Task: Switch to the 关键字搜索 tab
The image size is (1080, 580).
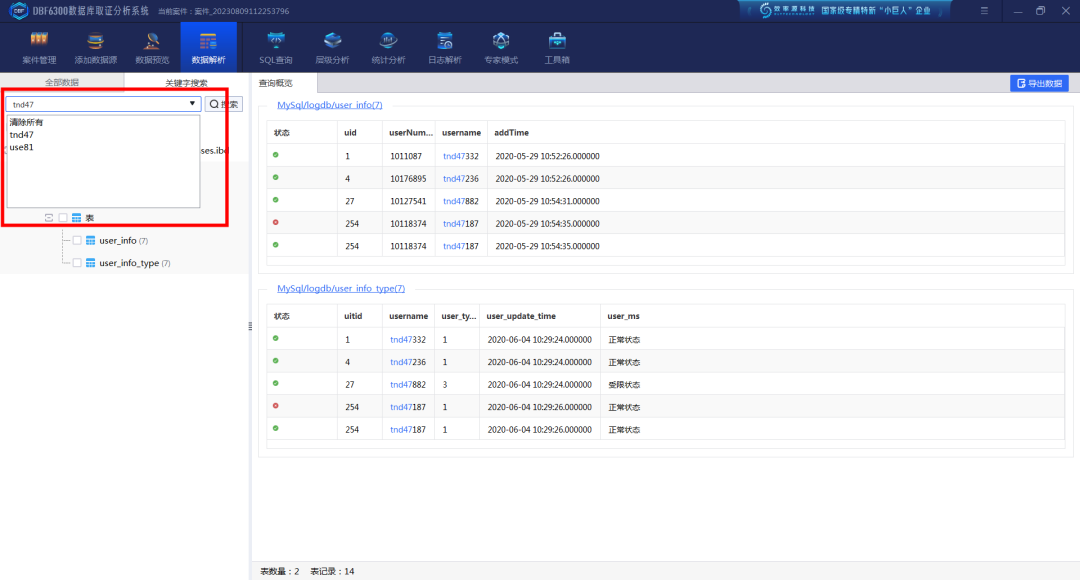Action: [x=186, y=83]
